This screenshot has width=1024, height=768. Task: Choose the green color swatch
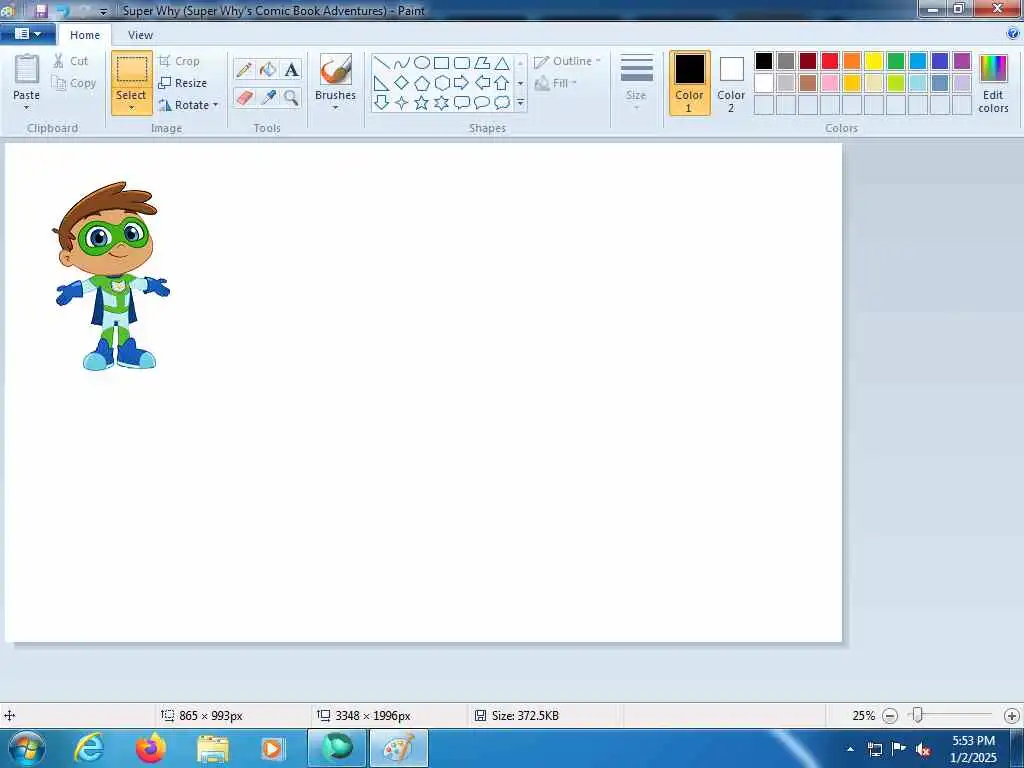[896, 61]
